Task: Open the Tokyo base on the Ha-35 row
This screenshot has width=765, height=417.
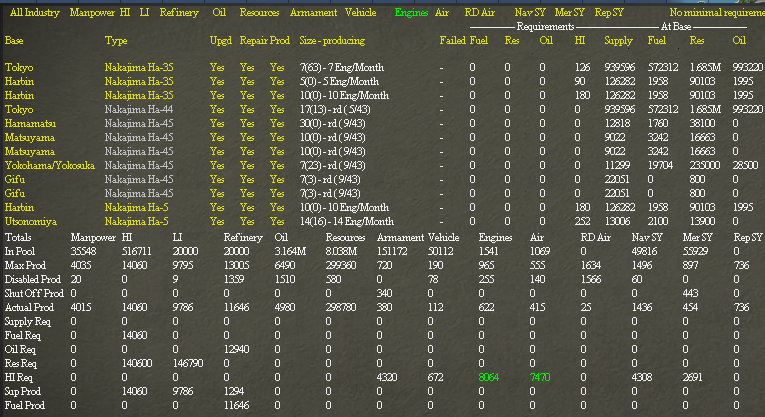Action: point(19,67)
